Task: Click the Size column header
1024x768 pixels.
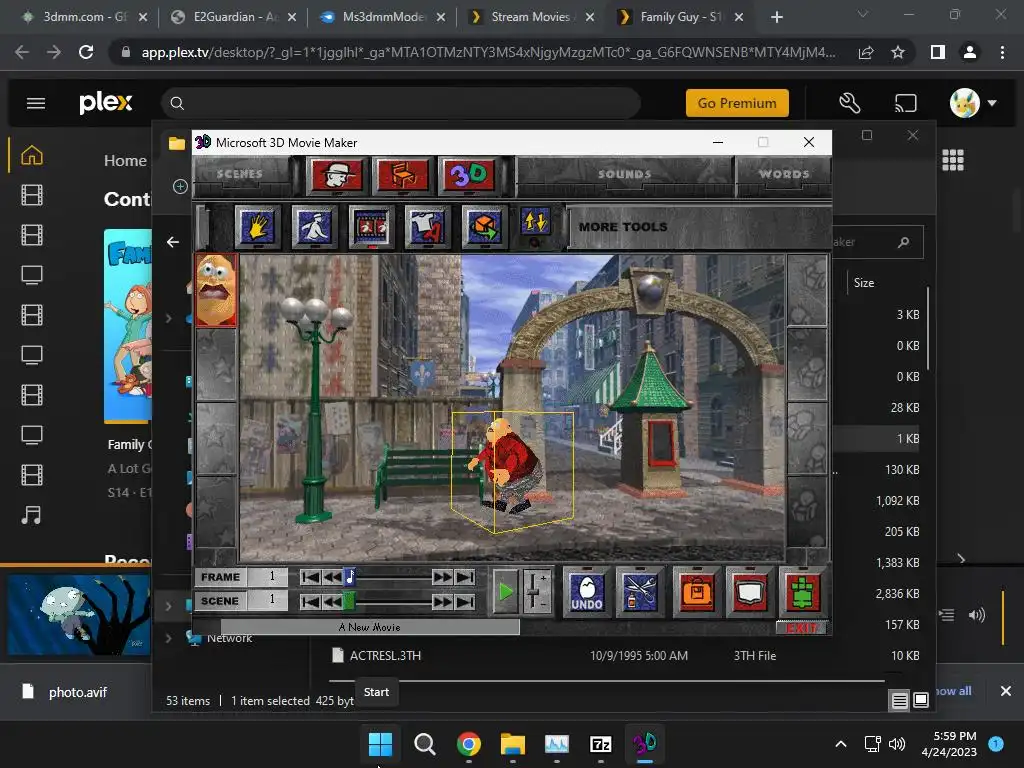Action: [x=863, y=283]
